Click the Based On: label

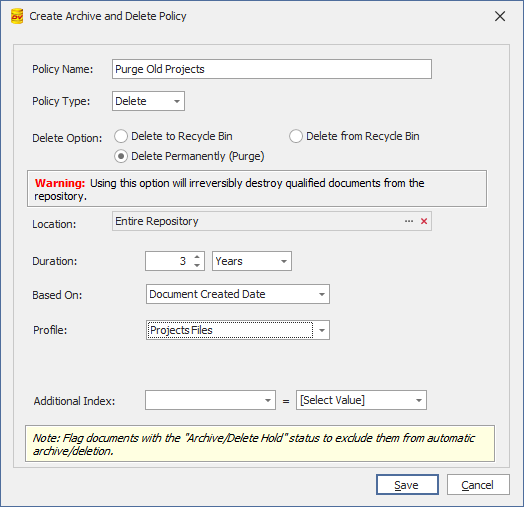click(x=57, y=295)
